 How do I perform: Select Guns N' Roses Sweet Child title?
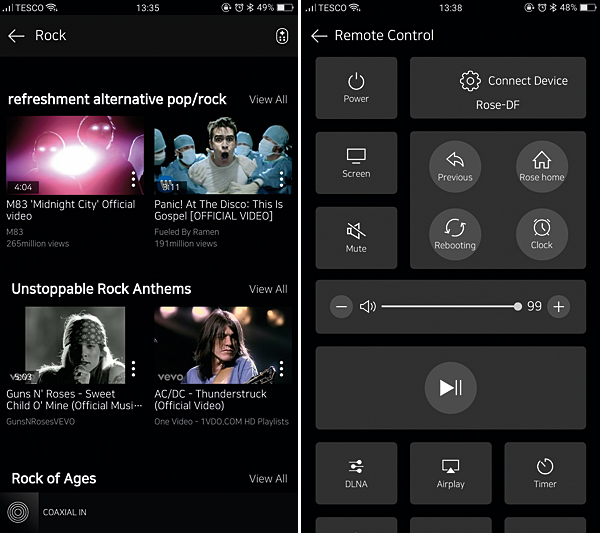click(74, 399)
